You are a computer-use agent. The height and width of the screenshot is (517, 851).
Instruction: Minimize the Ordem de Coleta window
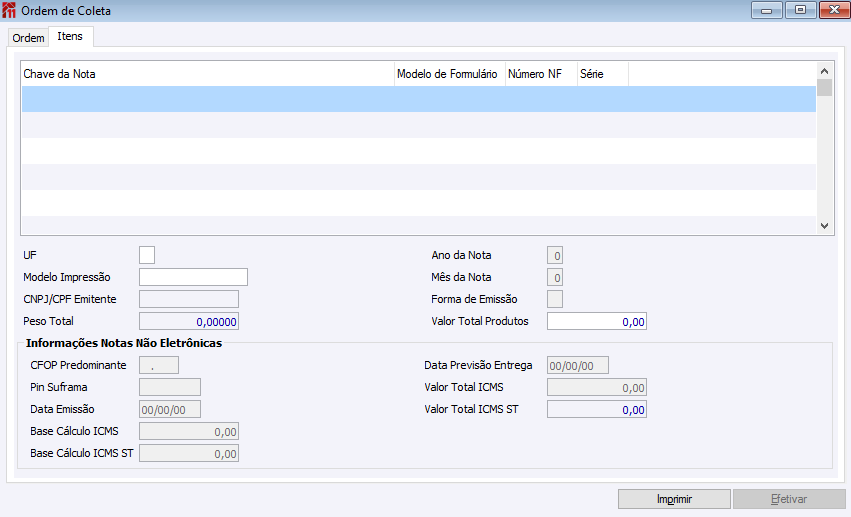tap(766, 10)
